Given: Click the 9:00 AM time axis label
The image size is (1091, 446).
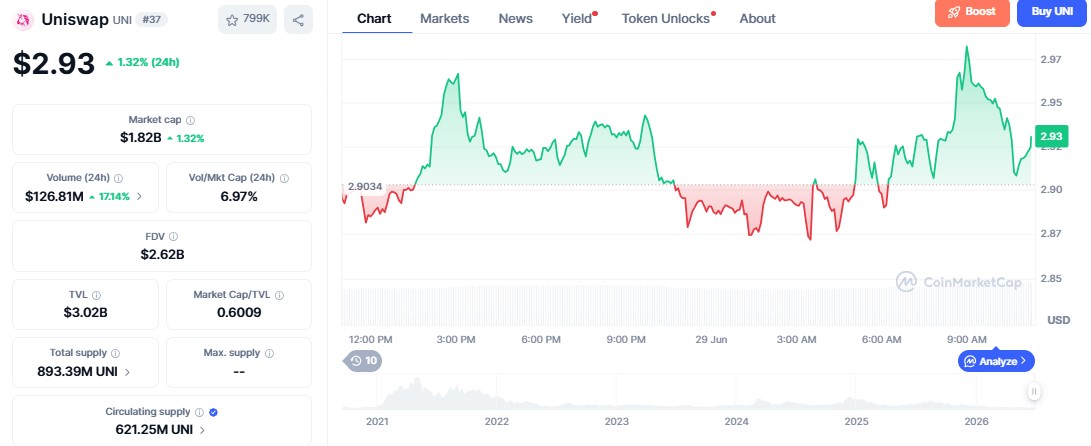Looking at the screenshot, I should tap(966, 340).
